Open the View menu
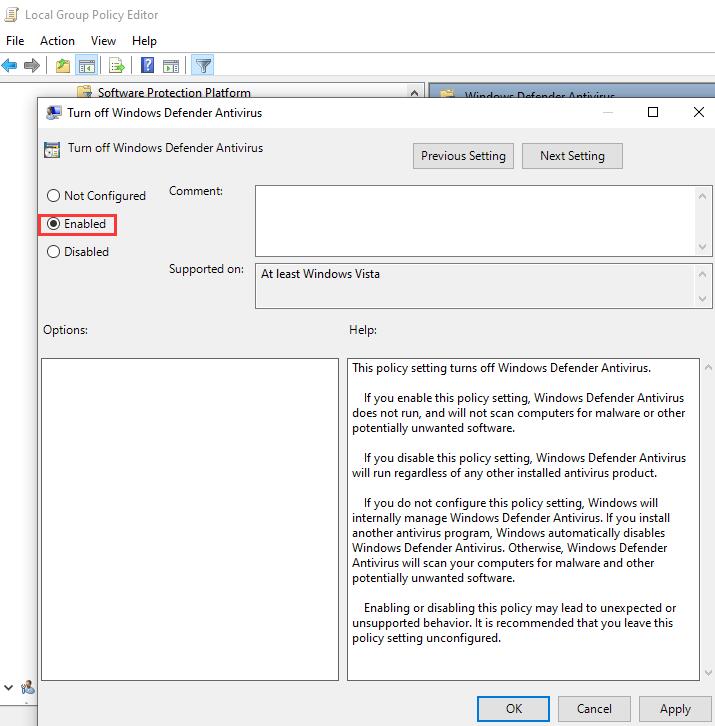 pyautogui.click(x=103, y=41)
